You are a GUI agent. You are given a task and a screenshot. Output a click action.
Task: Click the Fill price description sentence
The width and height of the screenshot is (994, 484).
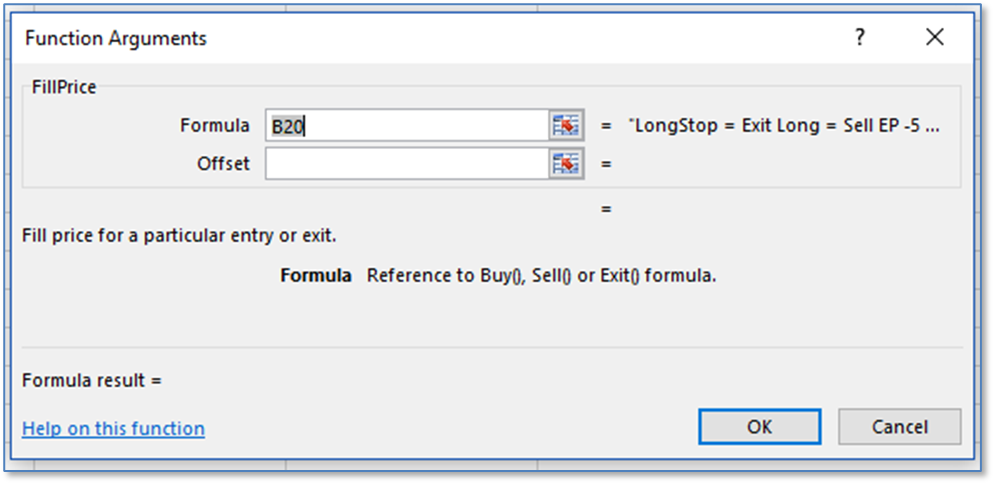(179, 236)
